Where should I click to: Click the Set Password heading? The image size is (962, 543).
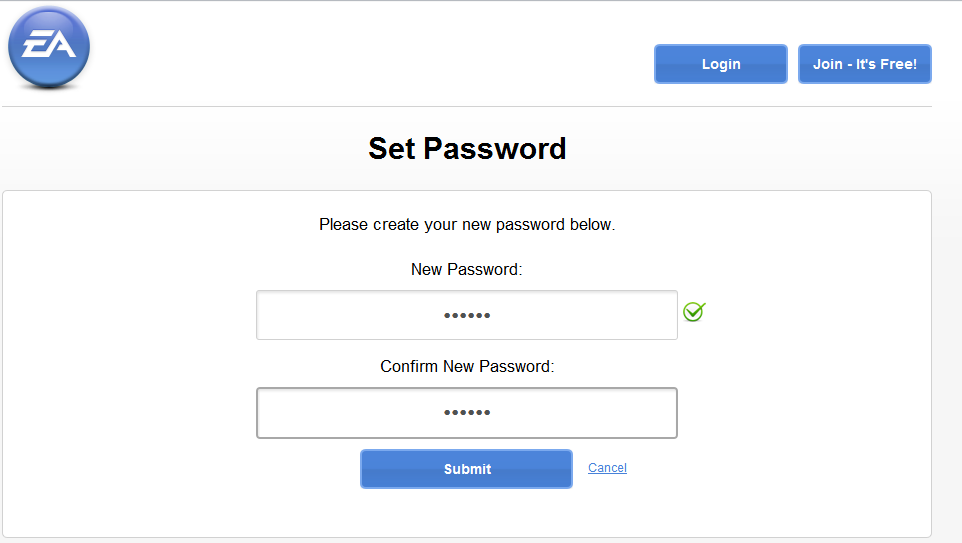pyautogui.click(x=467, y=148)
